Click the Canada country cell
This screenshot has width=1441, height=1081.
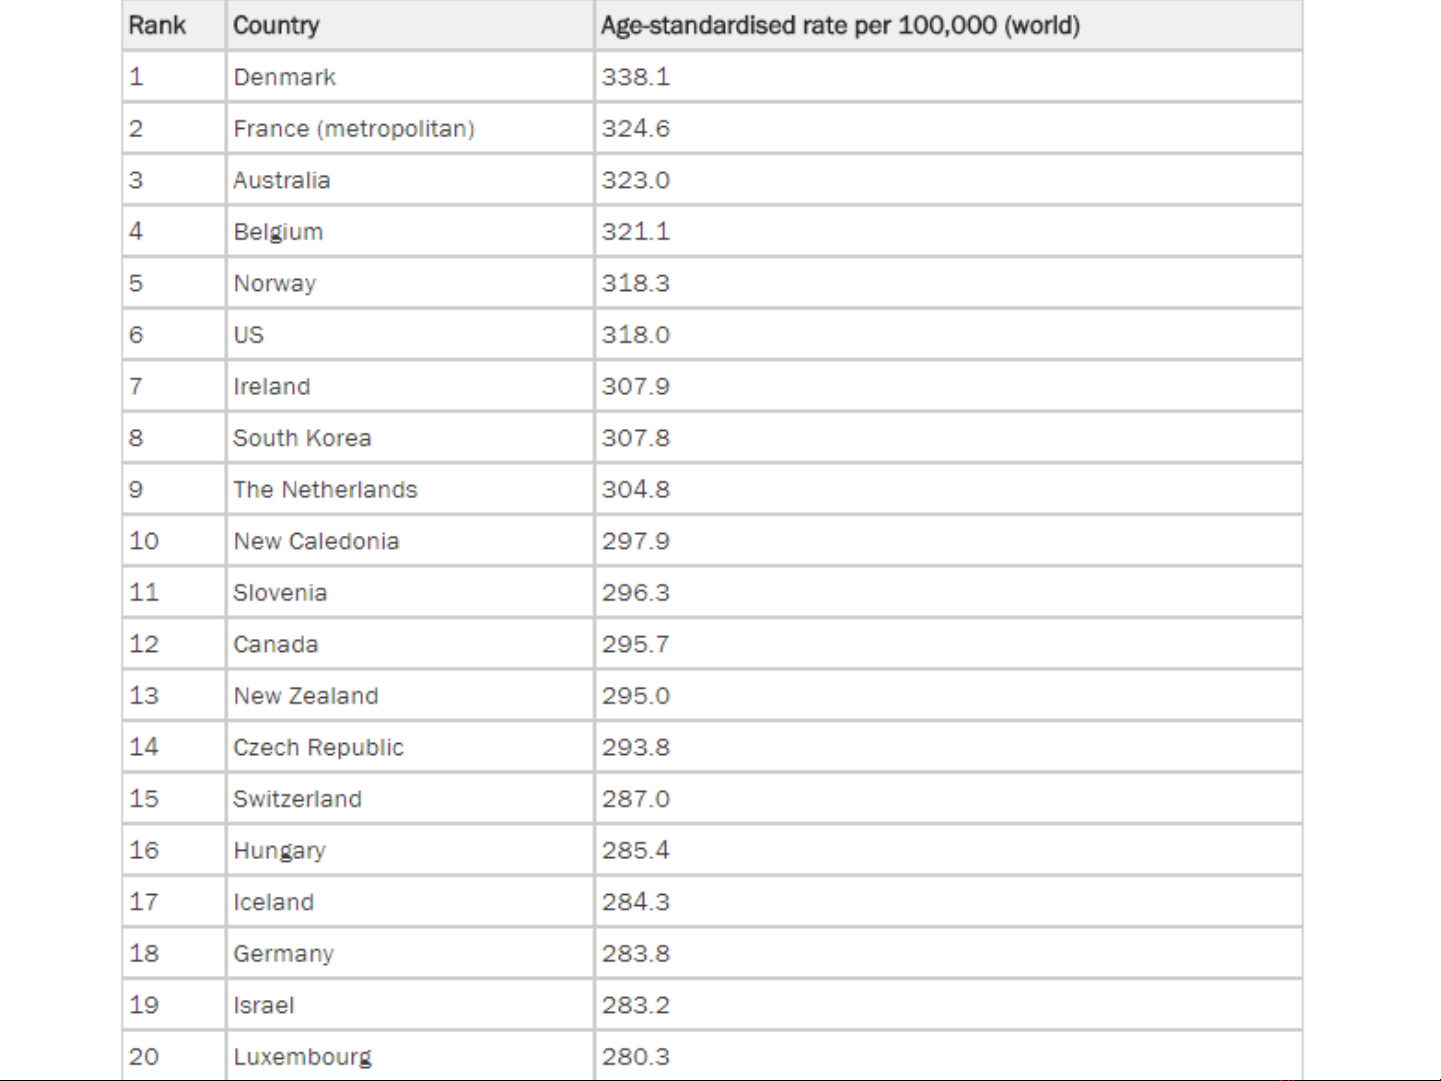[x=276, y=644]
